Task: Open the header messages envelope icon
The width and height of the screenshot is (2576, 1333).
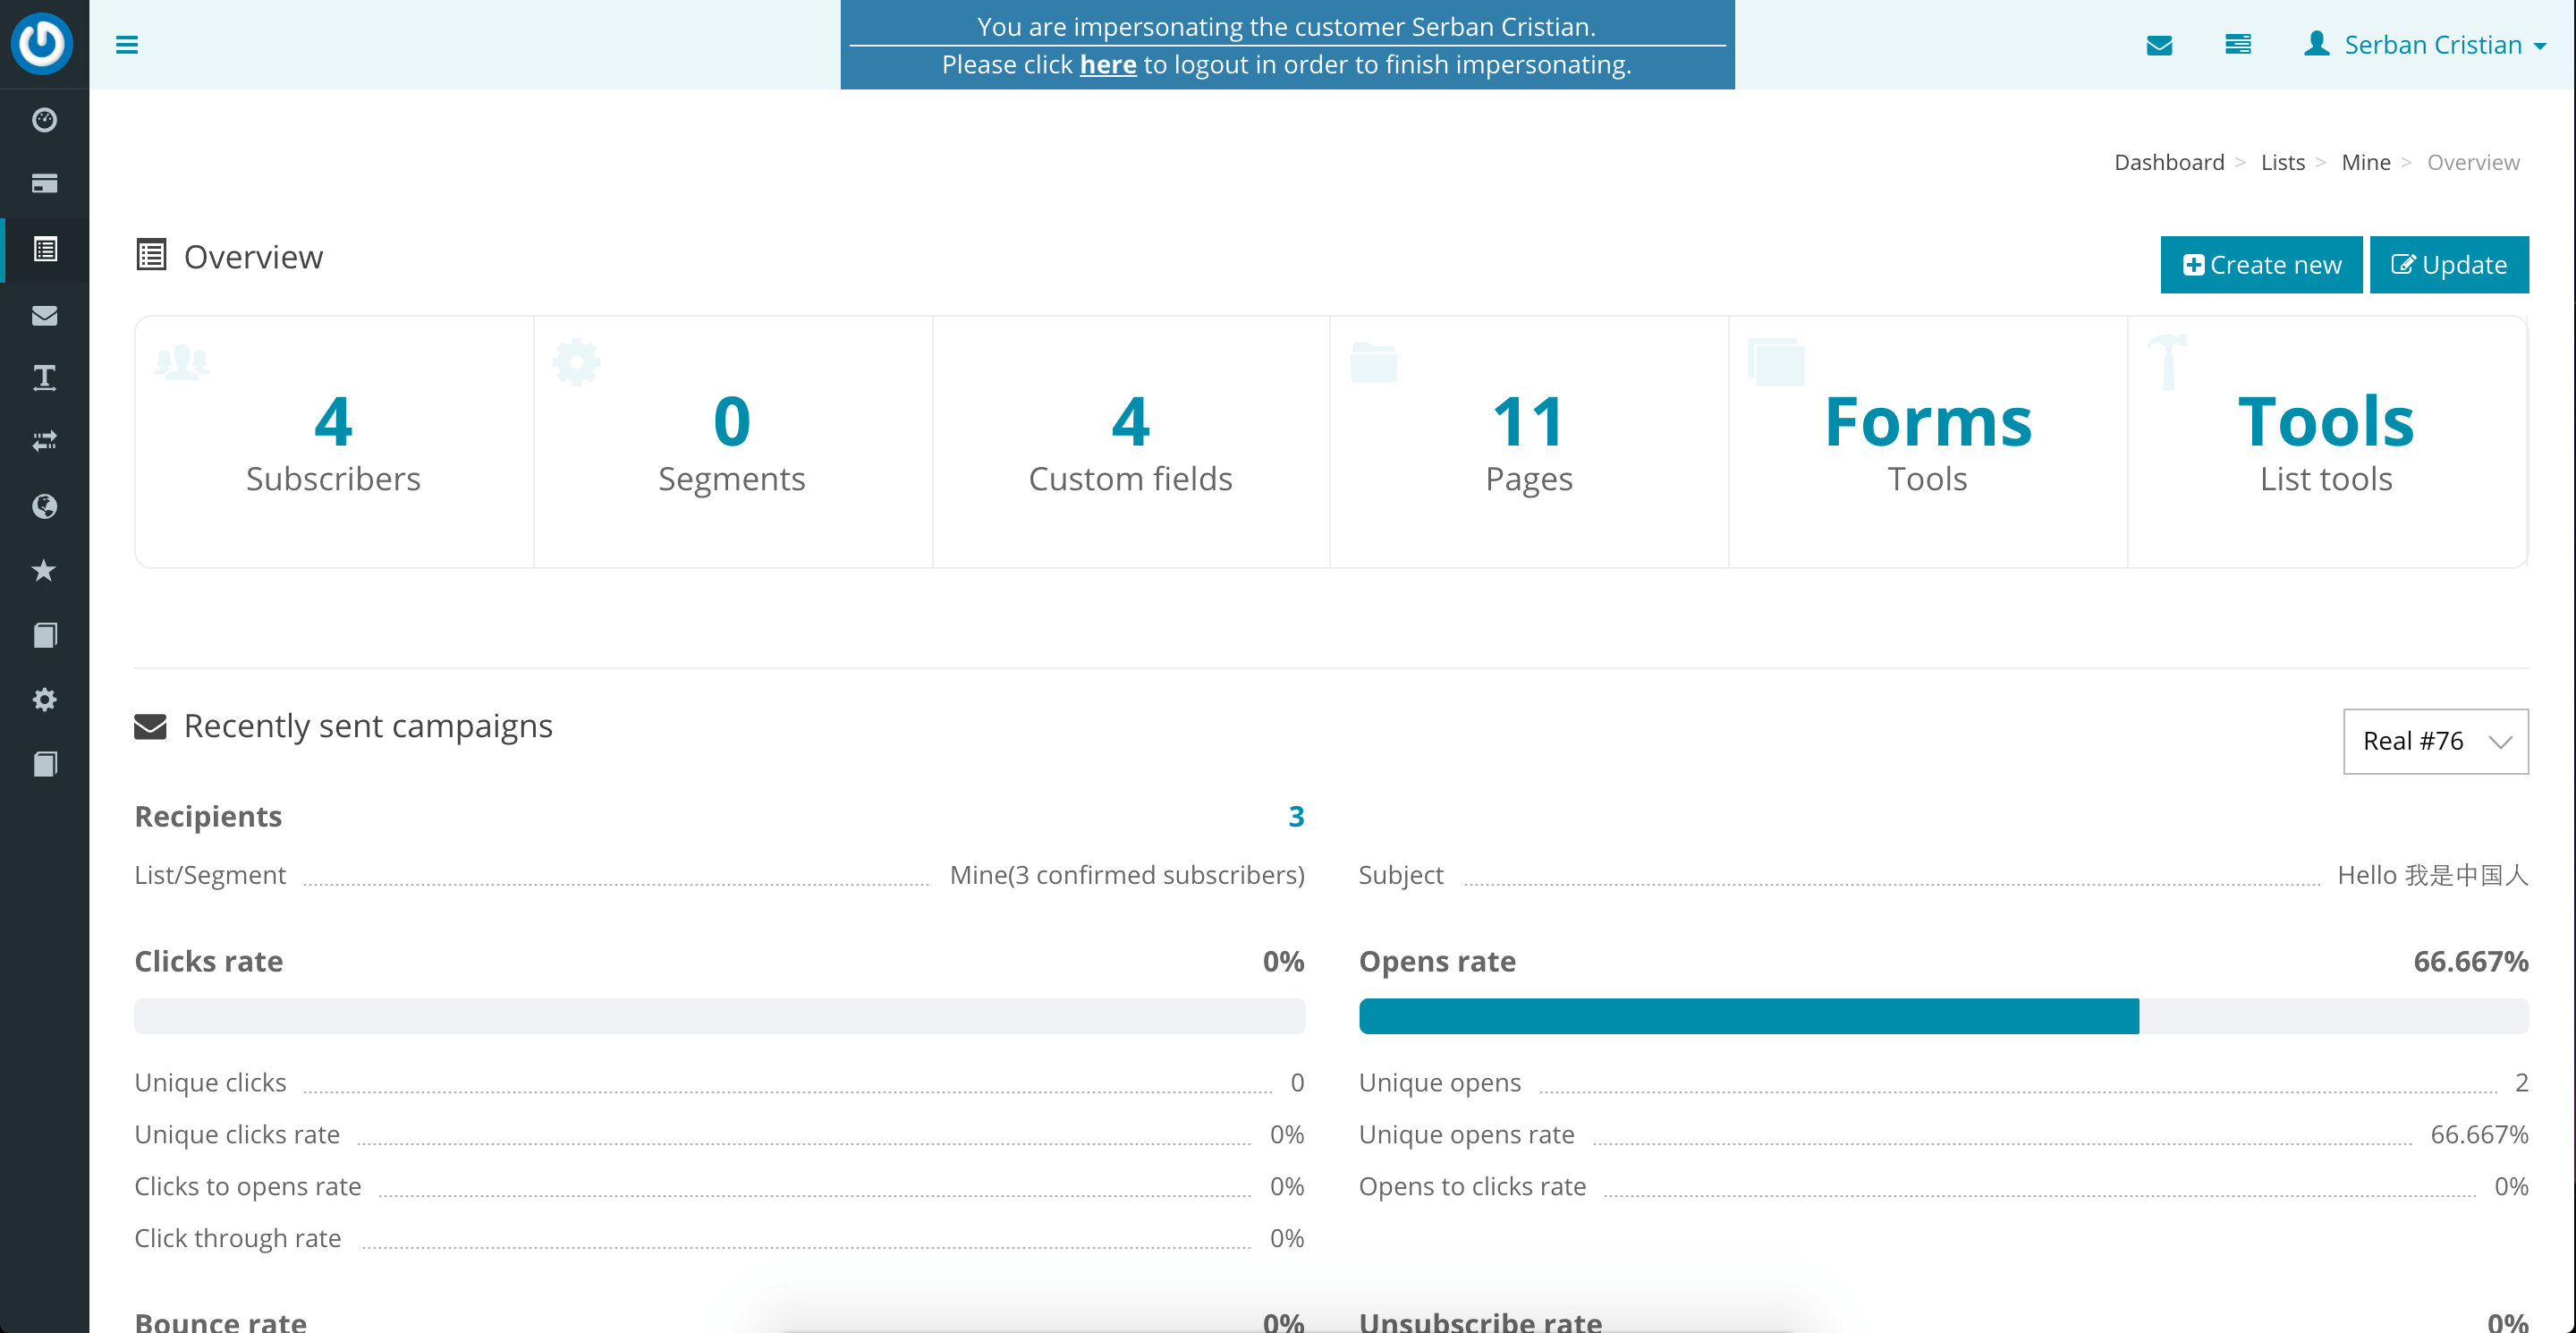Action: coord(2159,45)
